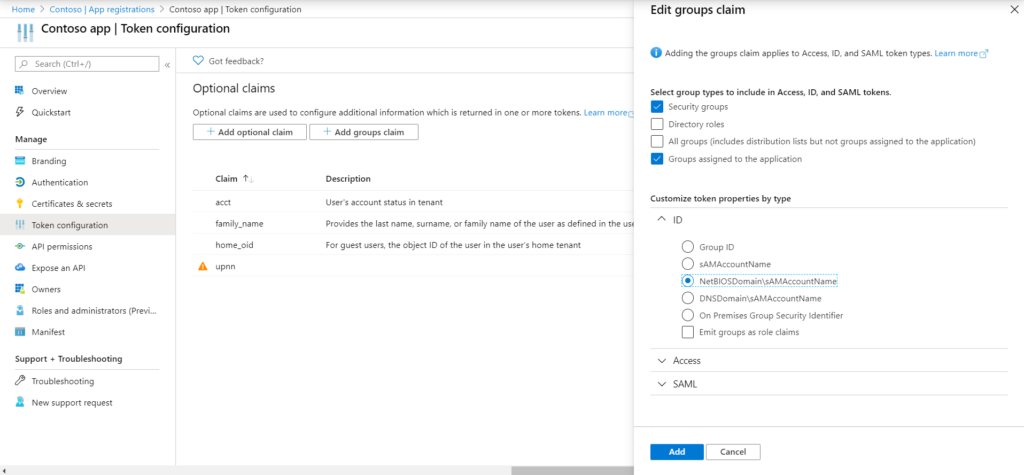Screen dimensions: 1024x475
Task: Click the Quickstart rocket icon
Action: tap(20, 112)
